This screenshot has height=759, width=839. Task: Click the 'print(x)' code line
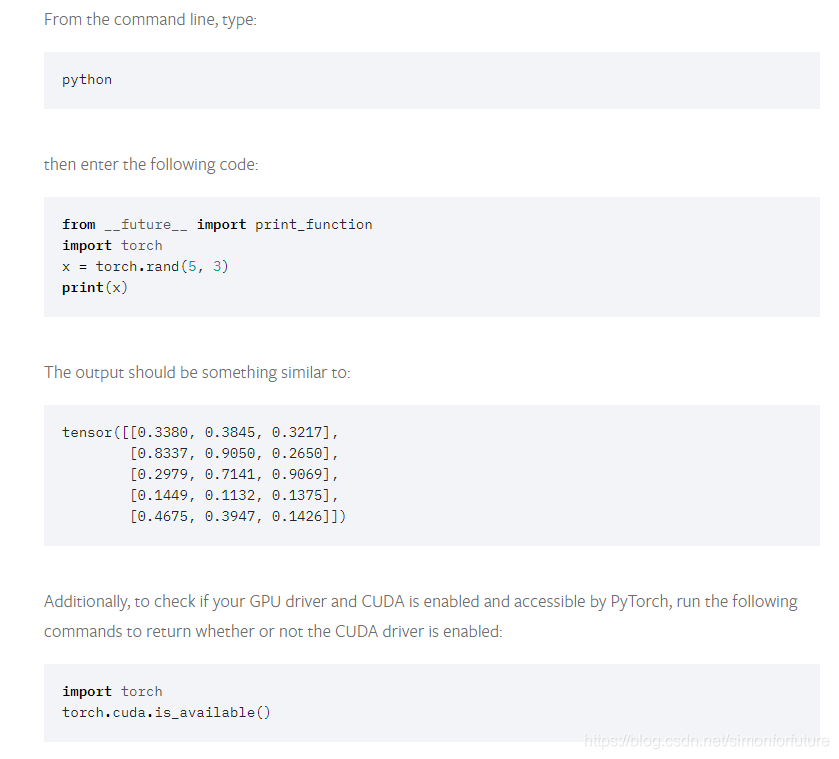coord(95,287)
